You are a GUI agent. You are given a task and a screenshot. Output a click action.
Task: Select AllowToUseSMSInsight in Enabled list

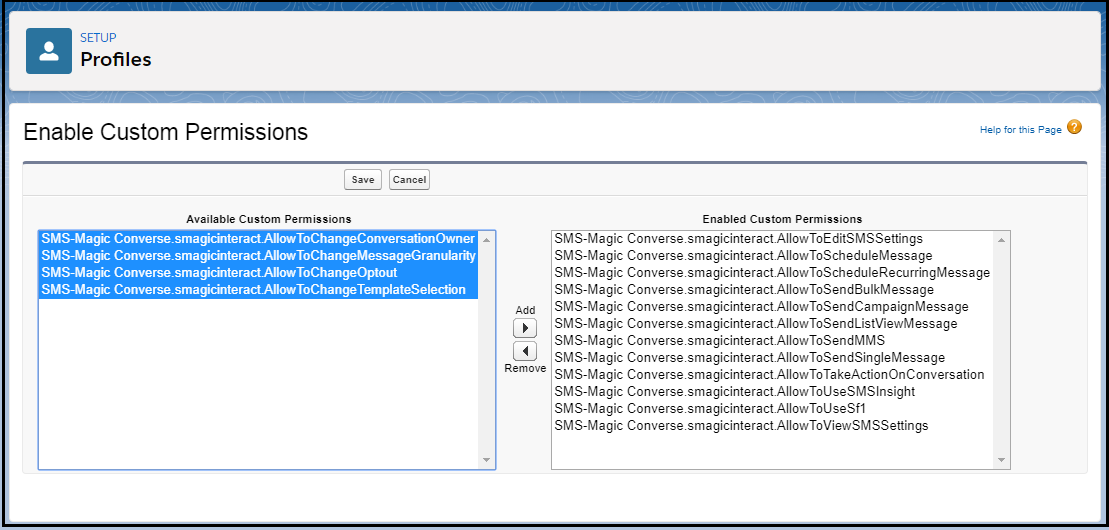click(772, 391)
